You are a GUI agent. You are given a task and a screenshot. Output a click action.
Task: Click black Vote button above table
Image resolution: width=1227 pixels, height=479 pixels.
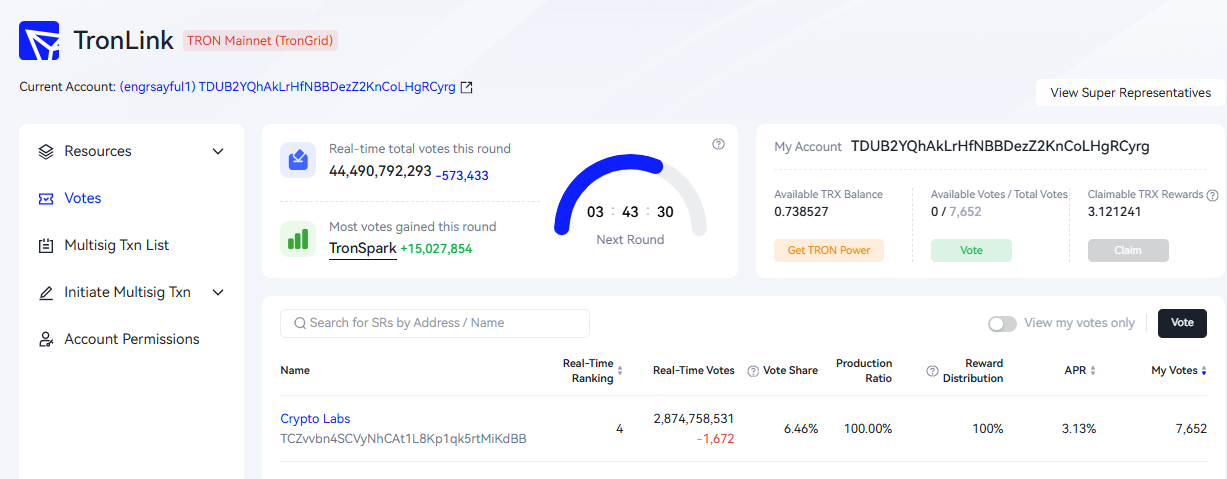[1182, 323]
